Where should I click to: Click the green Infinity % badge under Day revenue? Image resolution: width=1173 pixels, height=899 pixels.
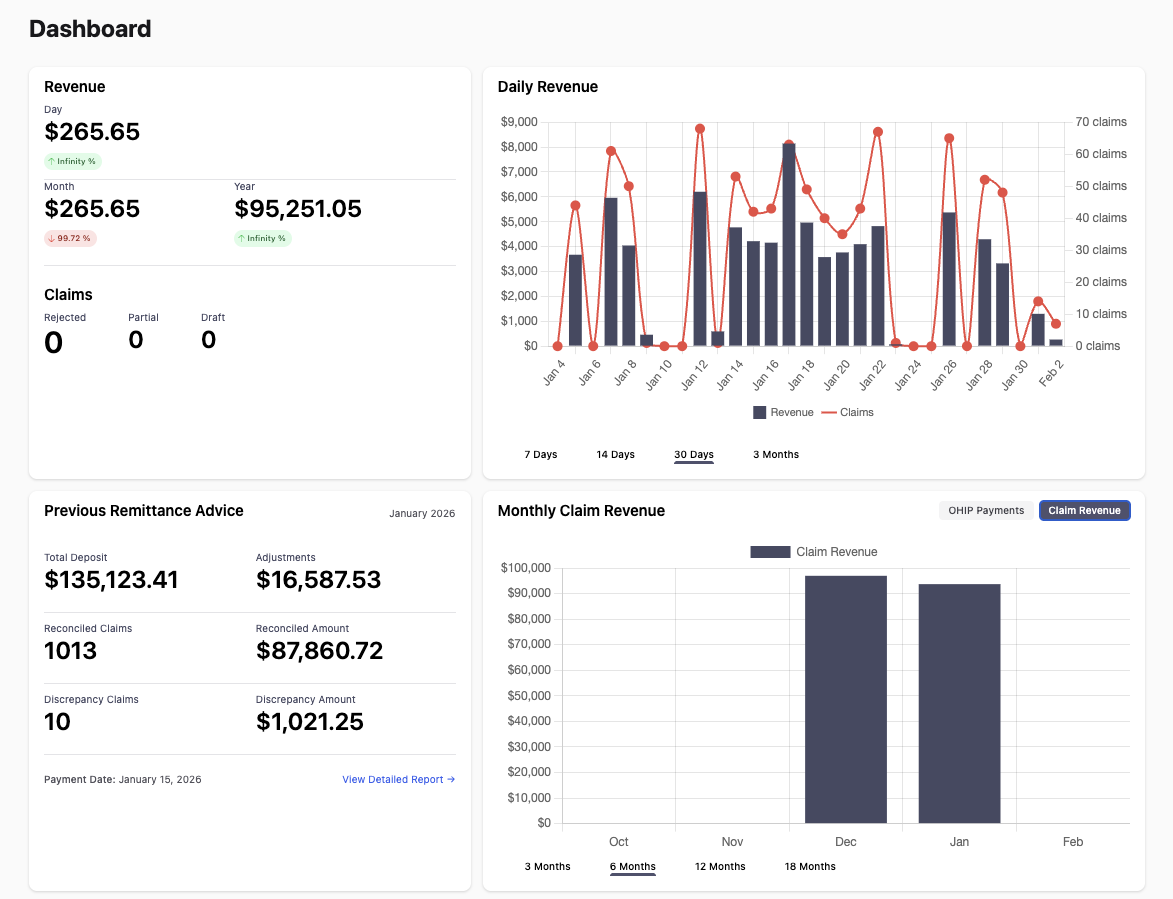point(72,161)
